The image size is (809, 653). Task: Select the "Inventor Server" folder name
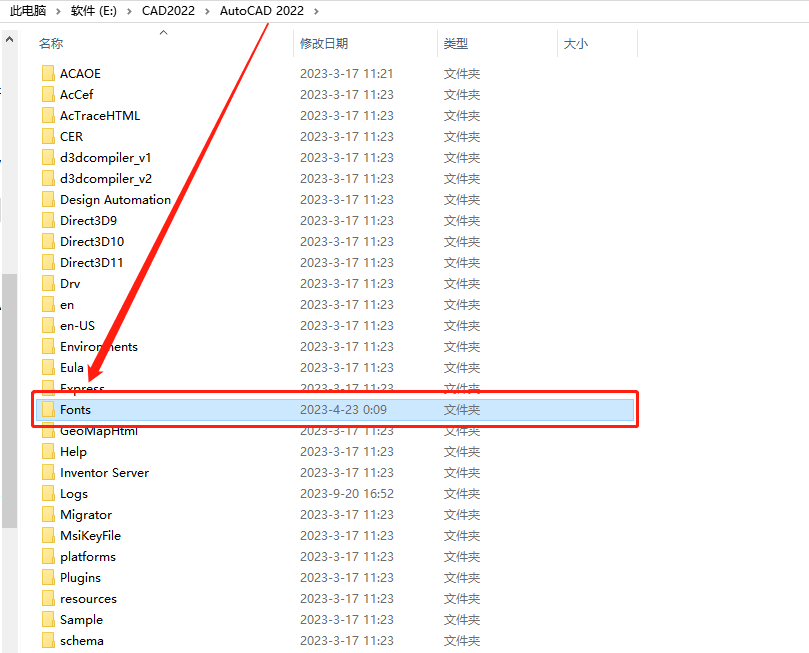point(105,472)
